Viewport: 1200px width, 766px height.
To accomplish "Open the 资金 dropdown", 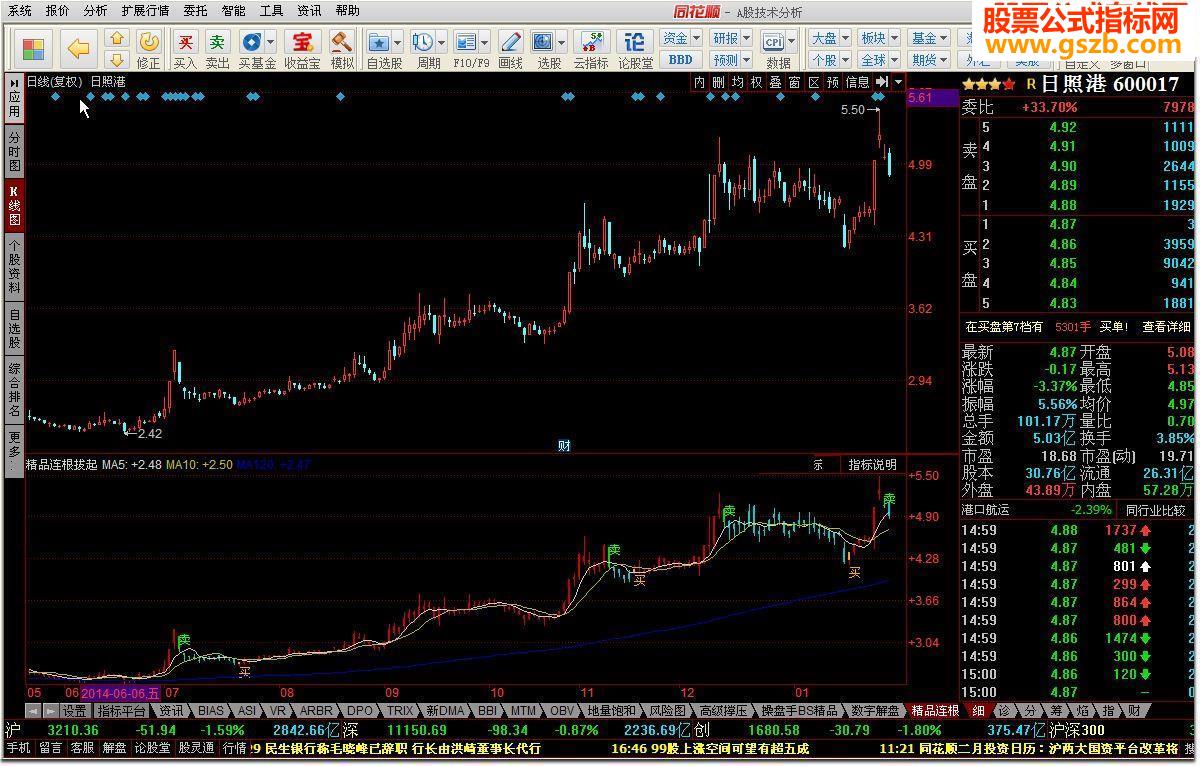I will click(x=681, y=38).
